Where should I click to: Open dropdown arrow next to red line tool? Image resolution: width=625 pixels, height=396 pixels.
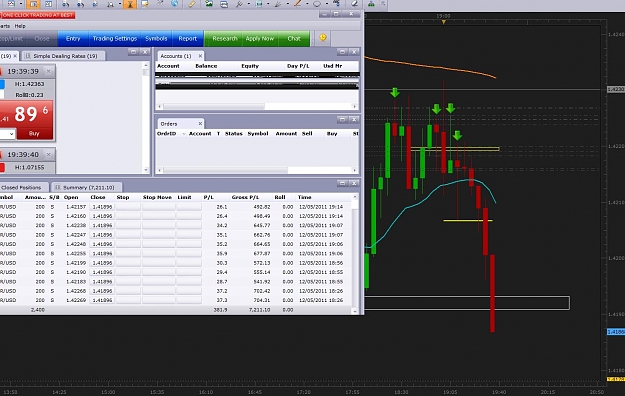307,4
